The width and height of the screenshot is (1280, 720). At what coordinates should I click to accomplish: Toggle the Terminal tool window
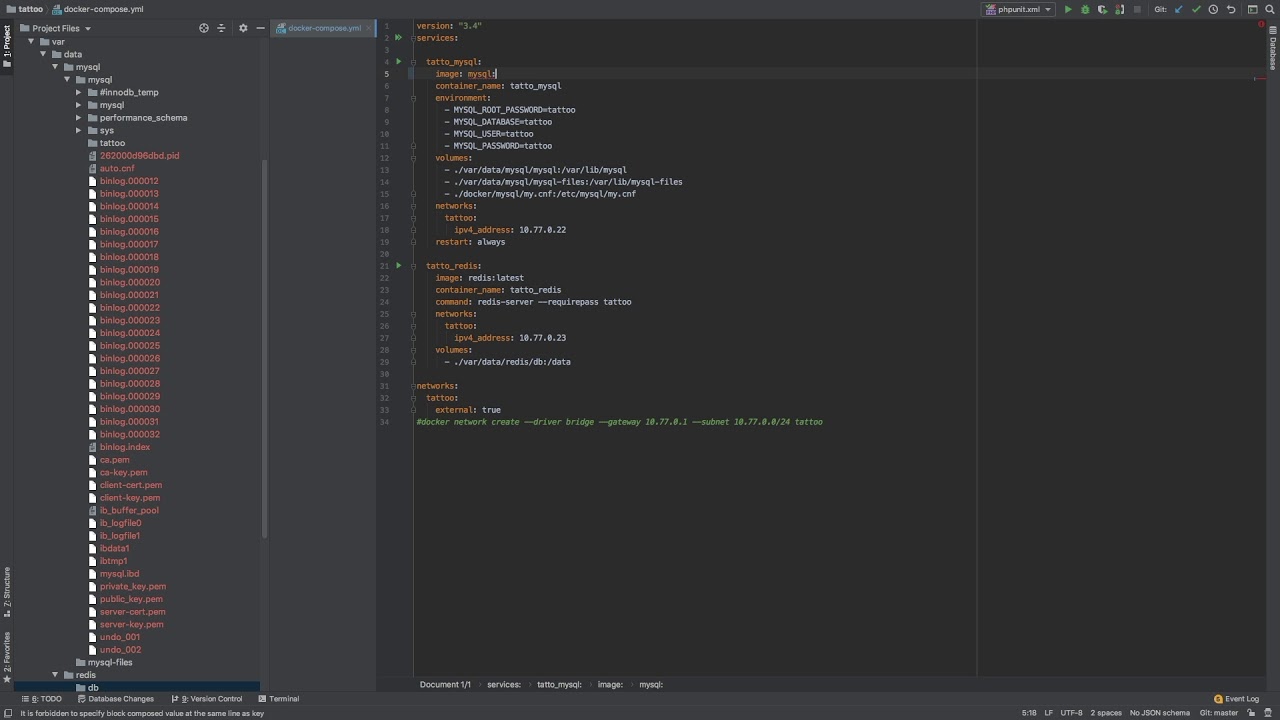click(x=278, y=699)
